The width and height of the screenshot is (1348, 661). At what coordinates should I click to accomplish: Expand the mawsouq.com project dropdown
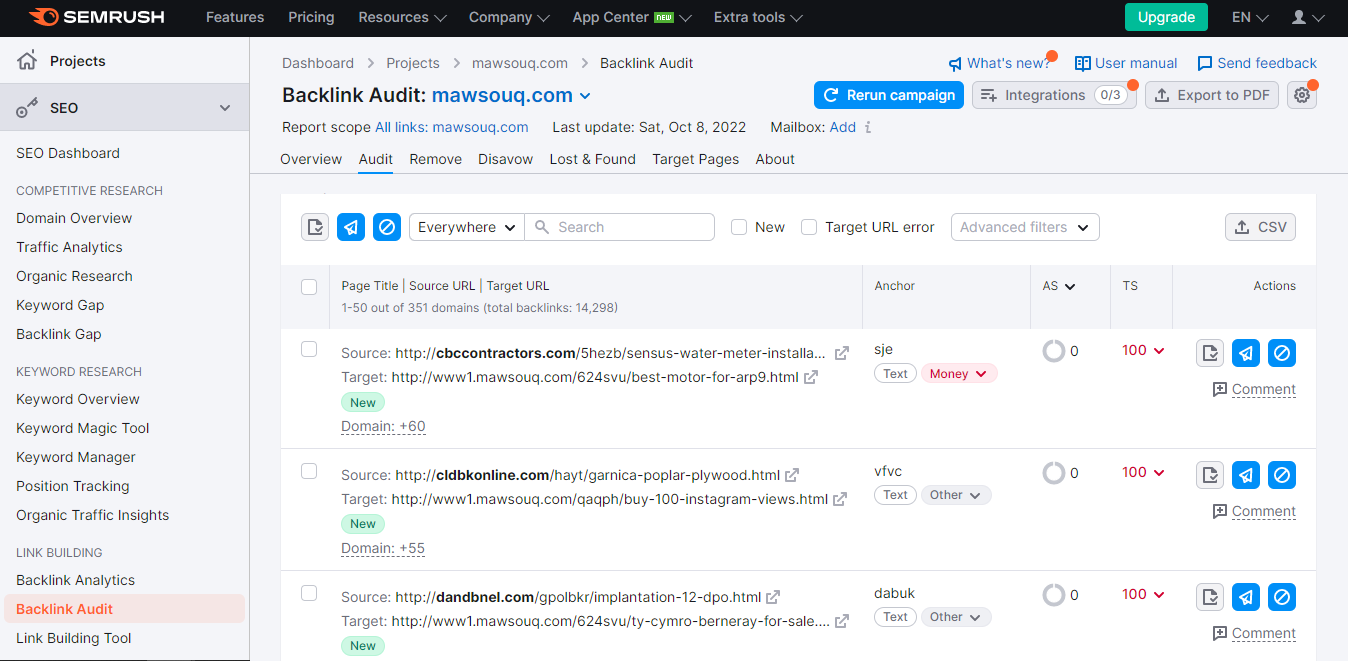click(585, 96)
